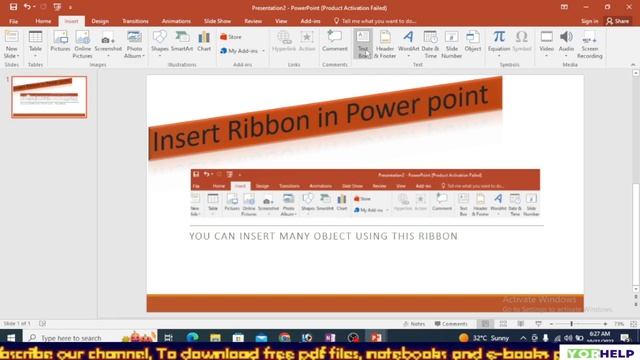Open Microsoft Edge from taskbar

coord(192,338)
